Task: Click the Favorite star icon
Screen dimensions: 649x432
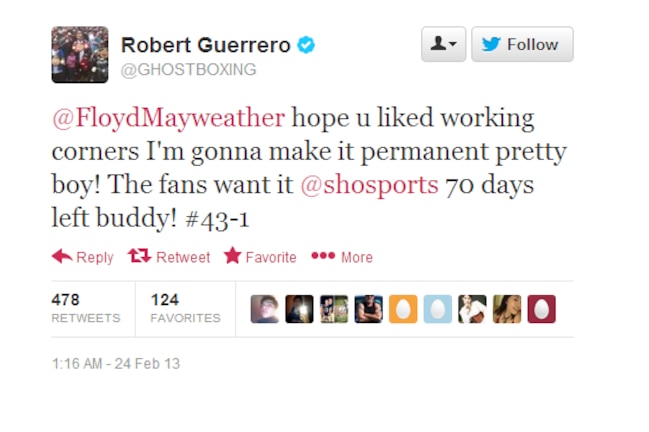Action: pos(233,255)
